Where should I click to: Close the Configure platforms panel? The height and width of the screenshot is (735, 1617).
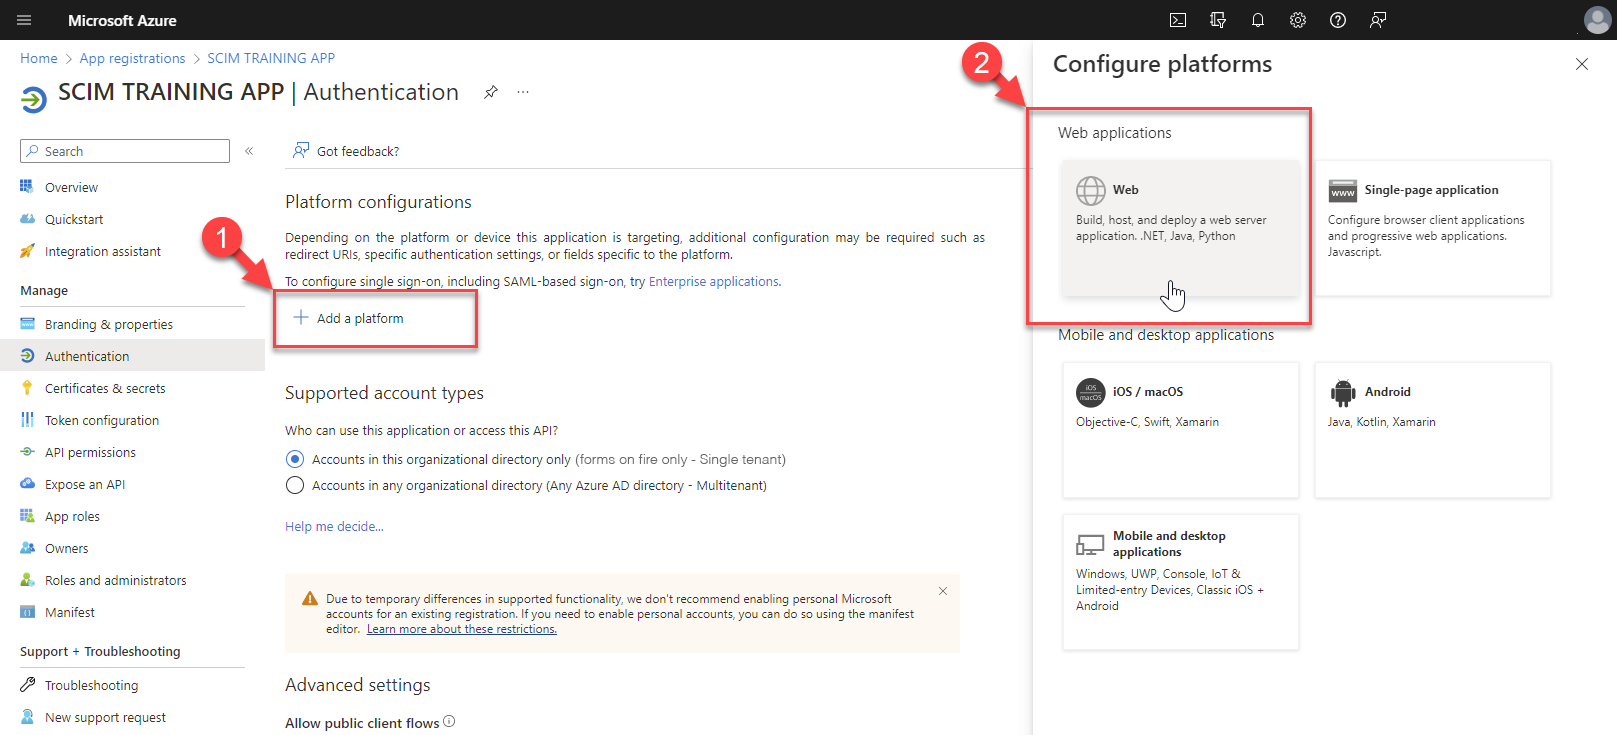(1582, 64)
